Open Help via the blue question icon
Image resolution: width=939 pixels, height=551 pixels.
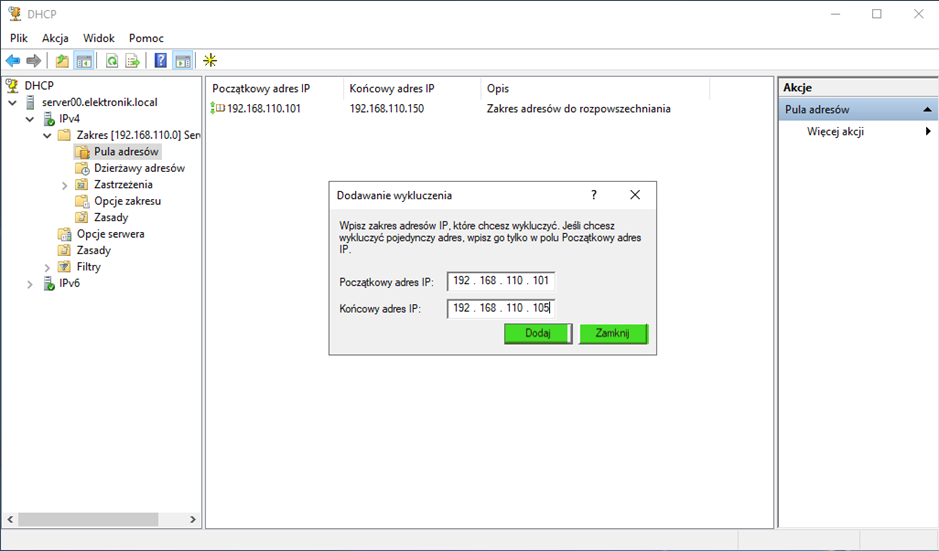[x=160, y=61]
